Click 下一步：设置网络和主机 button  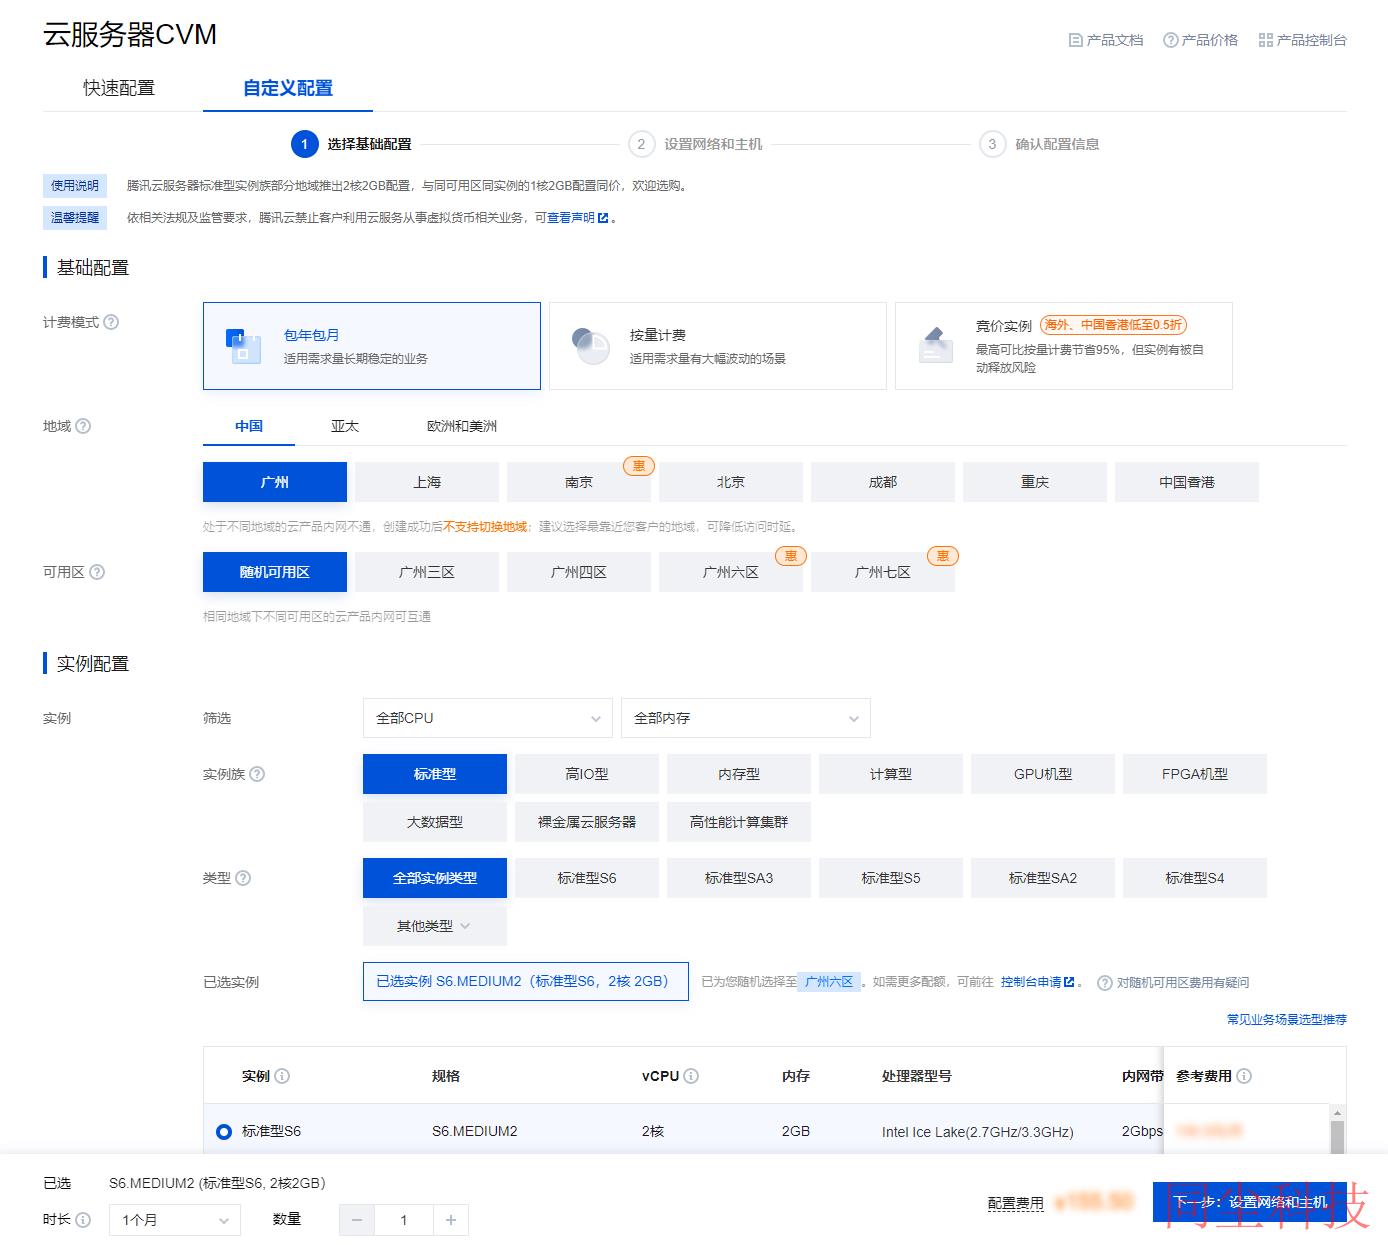[1250, 1202]
